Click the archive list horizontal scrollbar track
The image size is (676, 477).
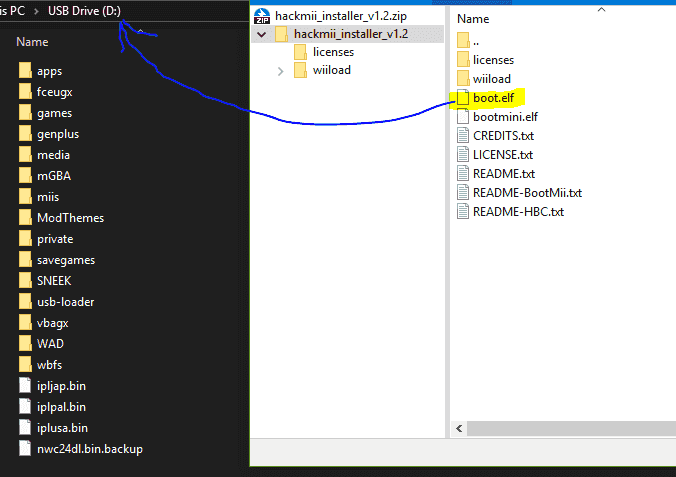coord(571,428)
